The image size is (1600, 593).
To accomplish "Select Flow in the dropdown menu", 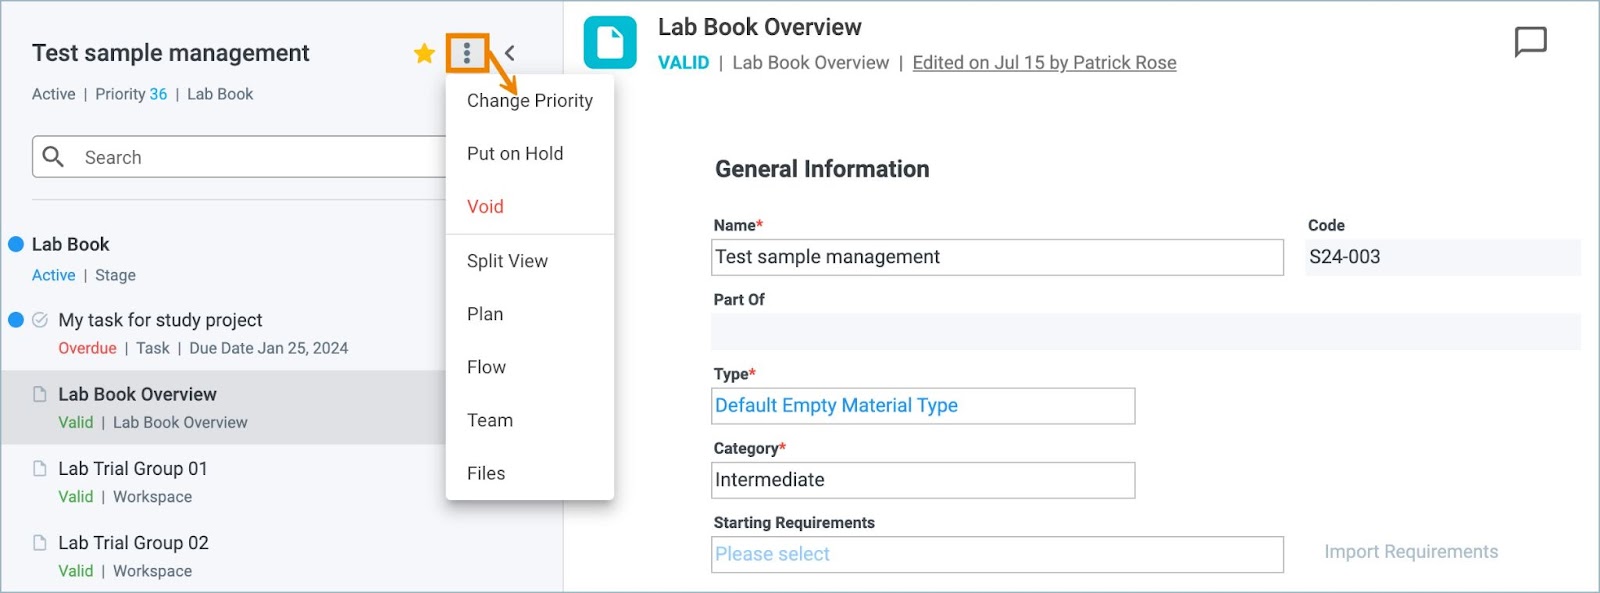I will (530, 367).
